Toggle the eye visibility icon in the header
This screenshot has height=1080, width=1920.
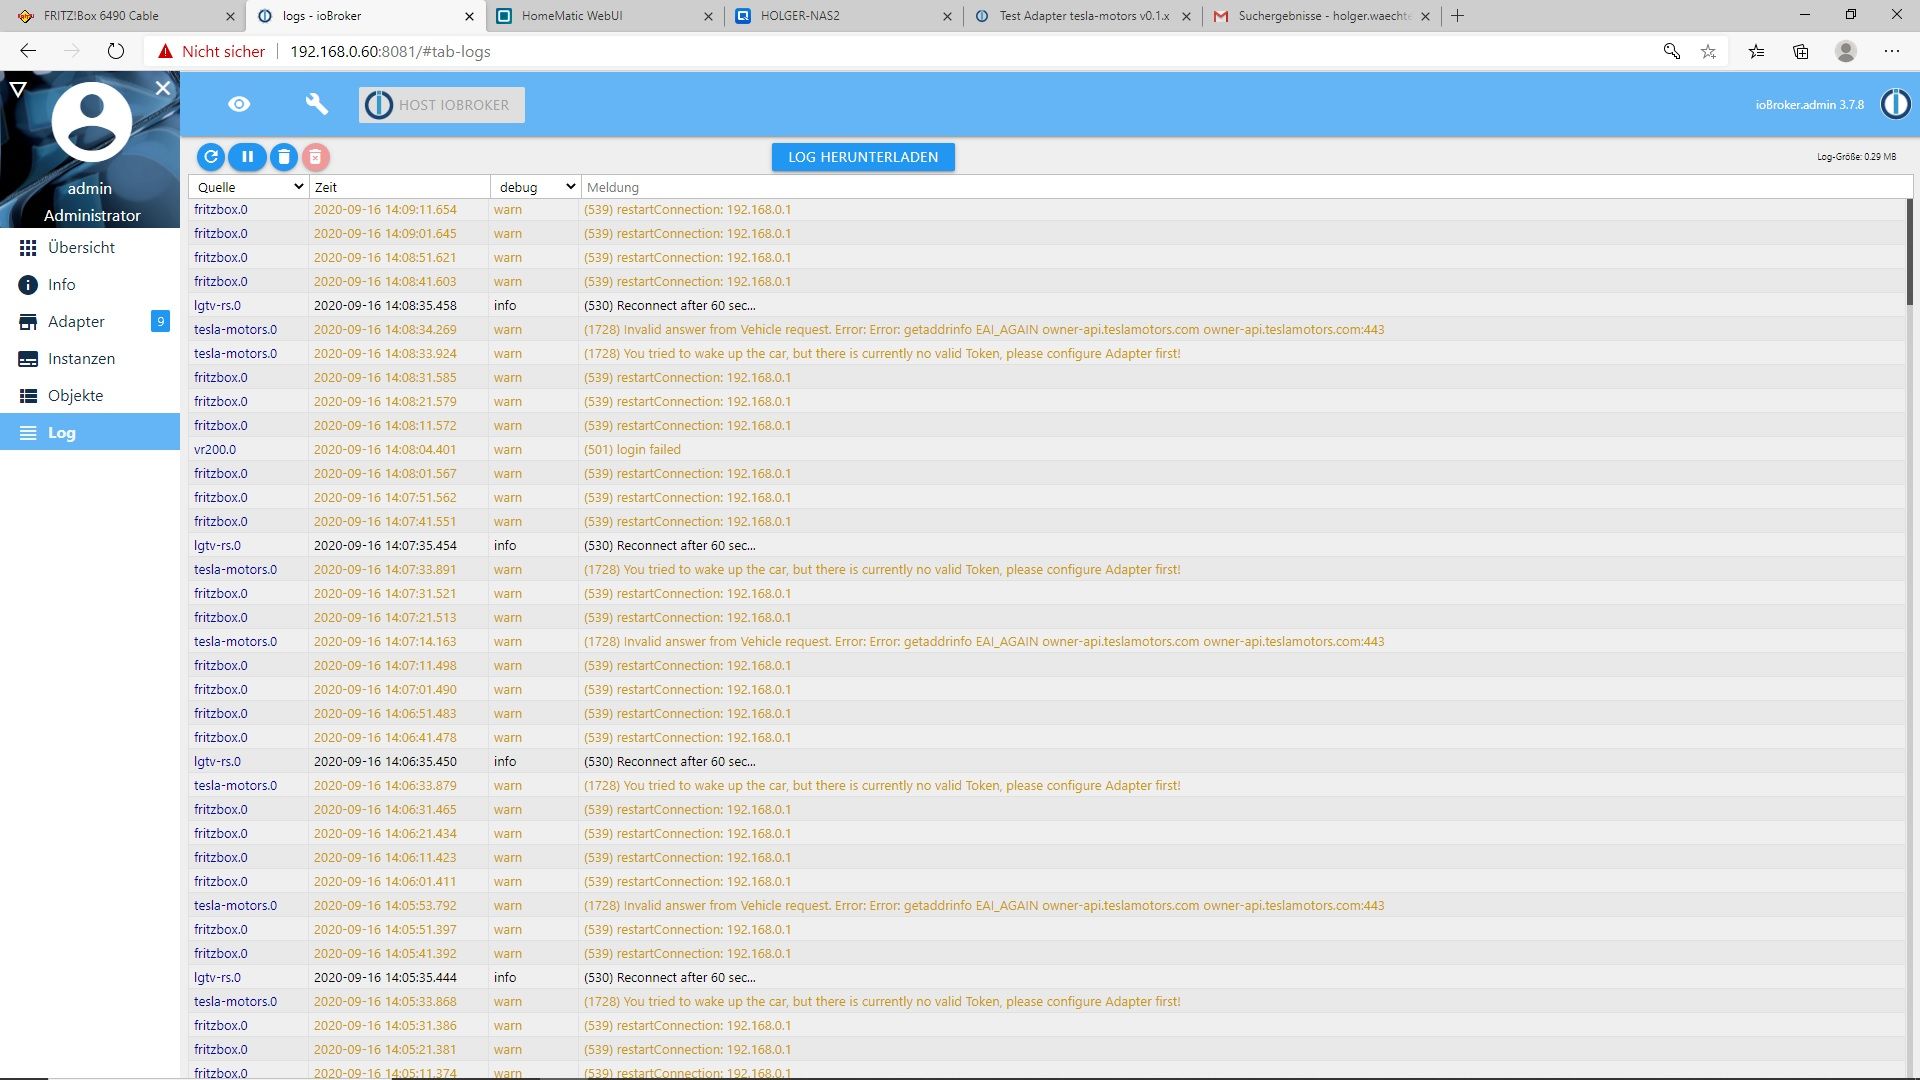(239, 105)
